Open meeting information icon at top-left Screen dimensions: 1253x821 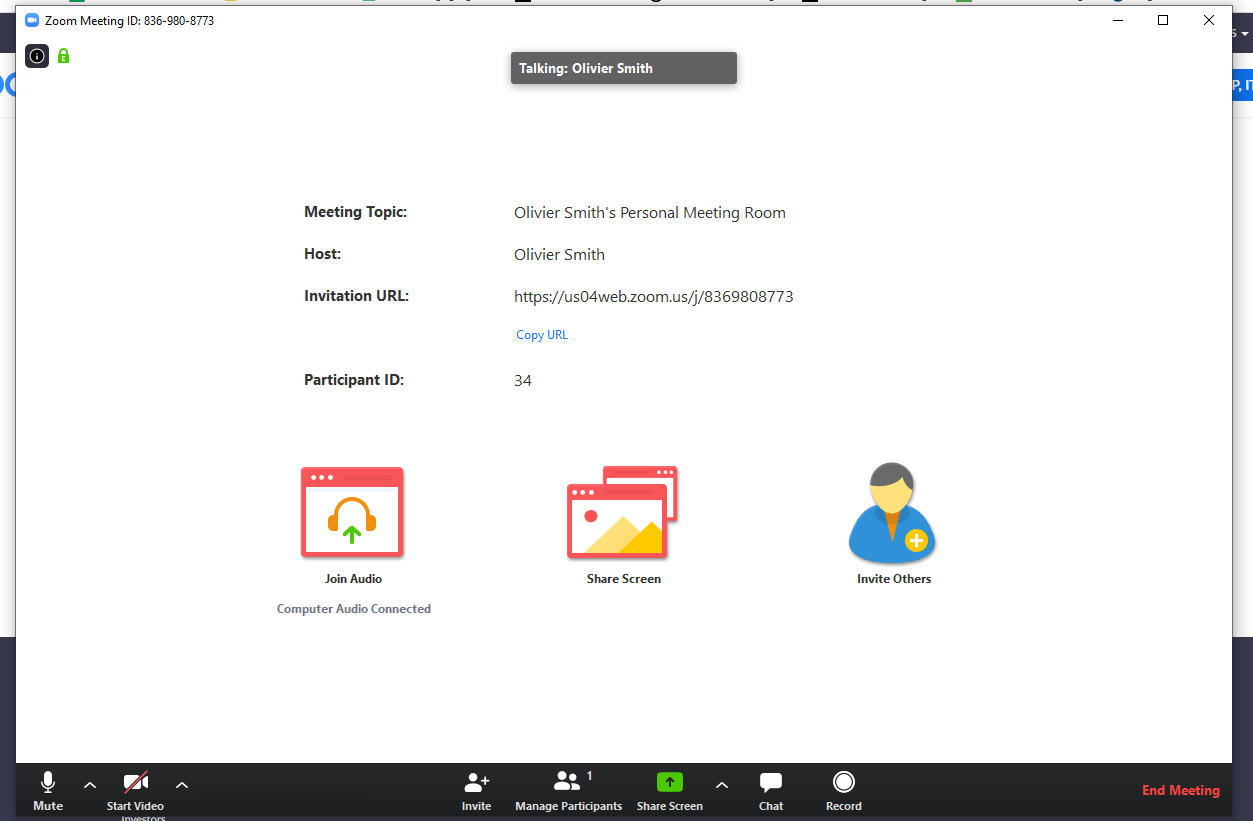[x=37, y=56]
